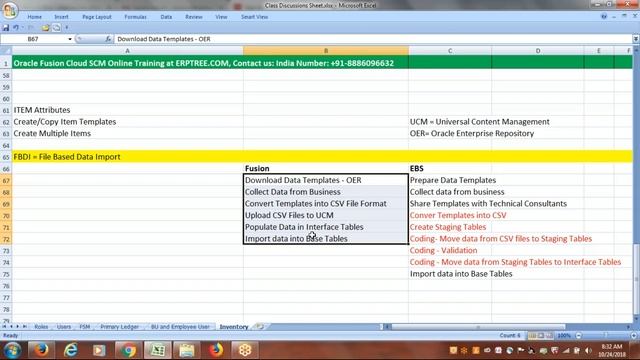The height and width of the screenshot is (360, 640).
Task: Select cell 'UCM = Universal Content Management'
Action: pos(450,122)
